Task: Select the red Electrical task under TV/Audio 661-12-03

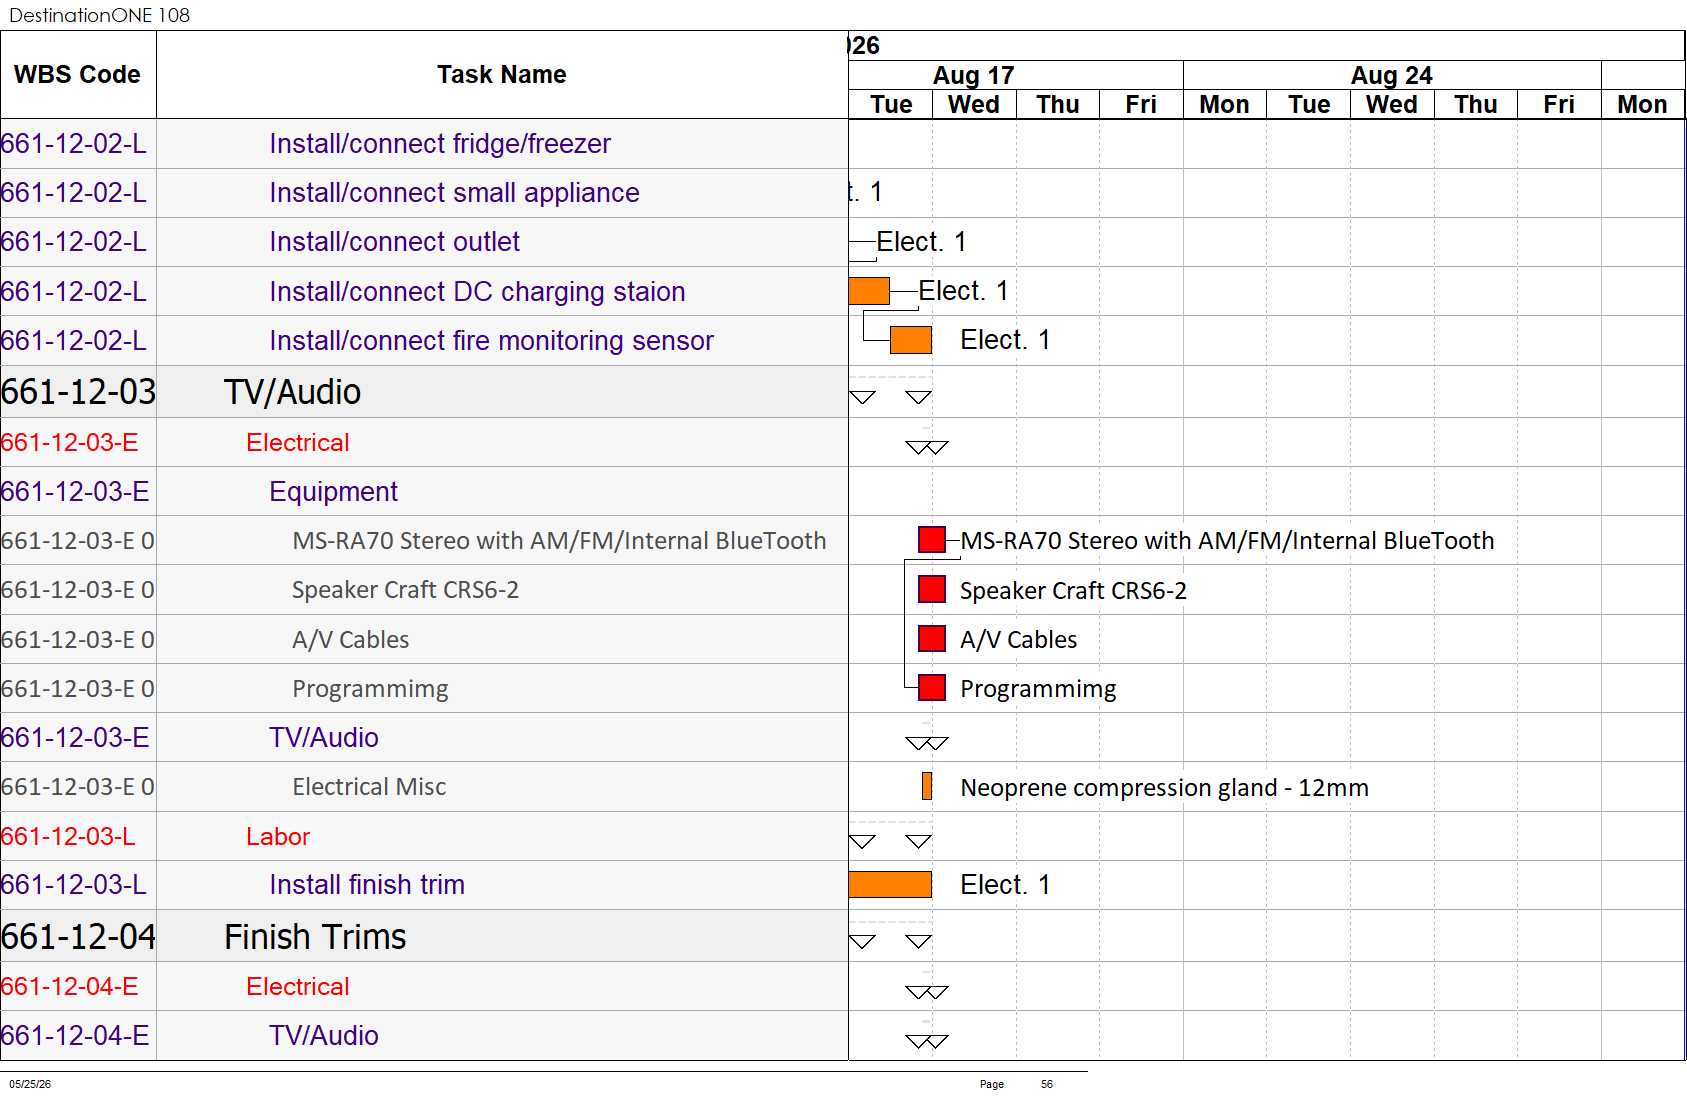Action: (298, 443)
